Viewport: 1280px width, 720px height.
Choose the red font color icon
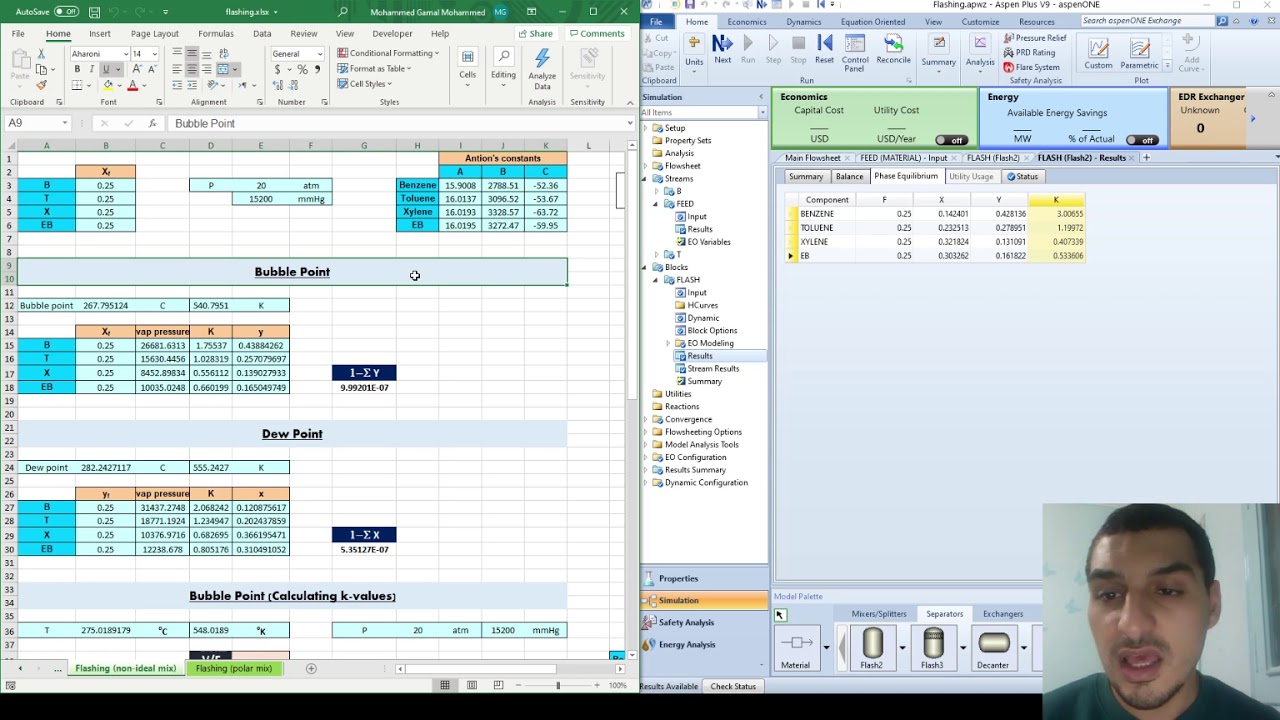(x=133, y=85)
